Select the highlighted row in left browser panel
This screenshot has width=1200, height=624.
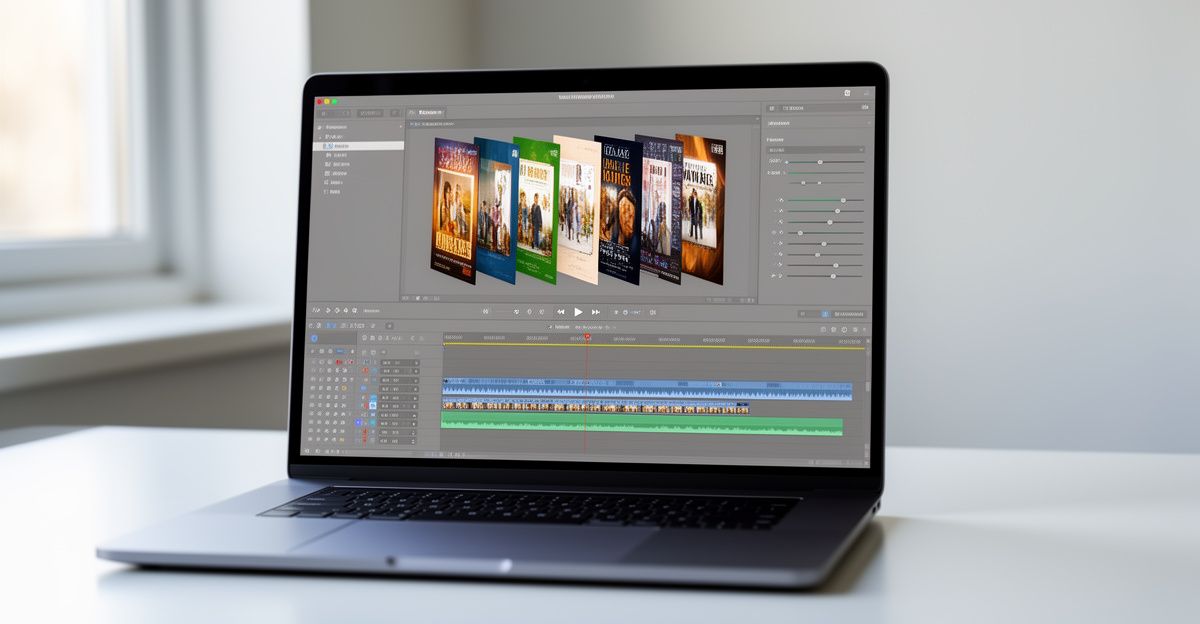tap(360, 146)
